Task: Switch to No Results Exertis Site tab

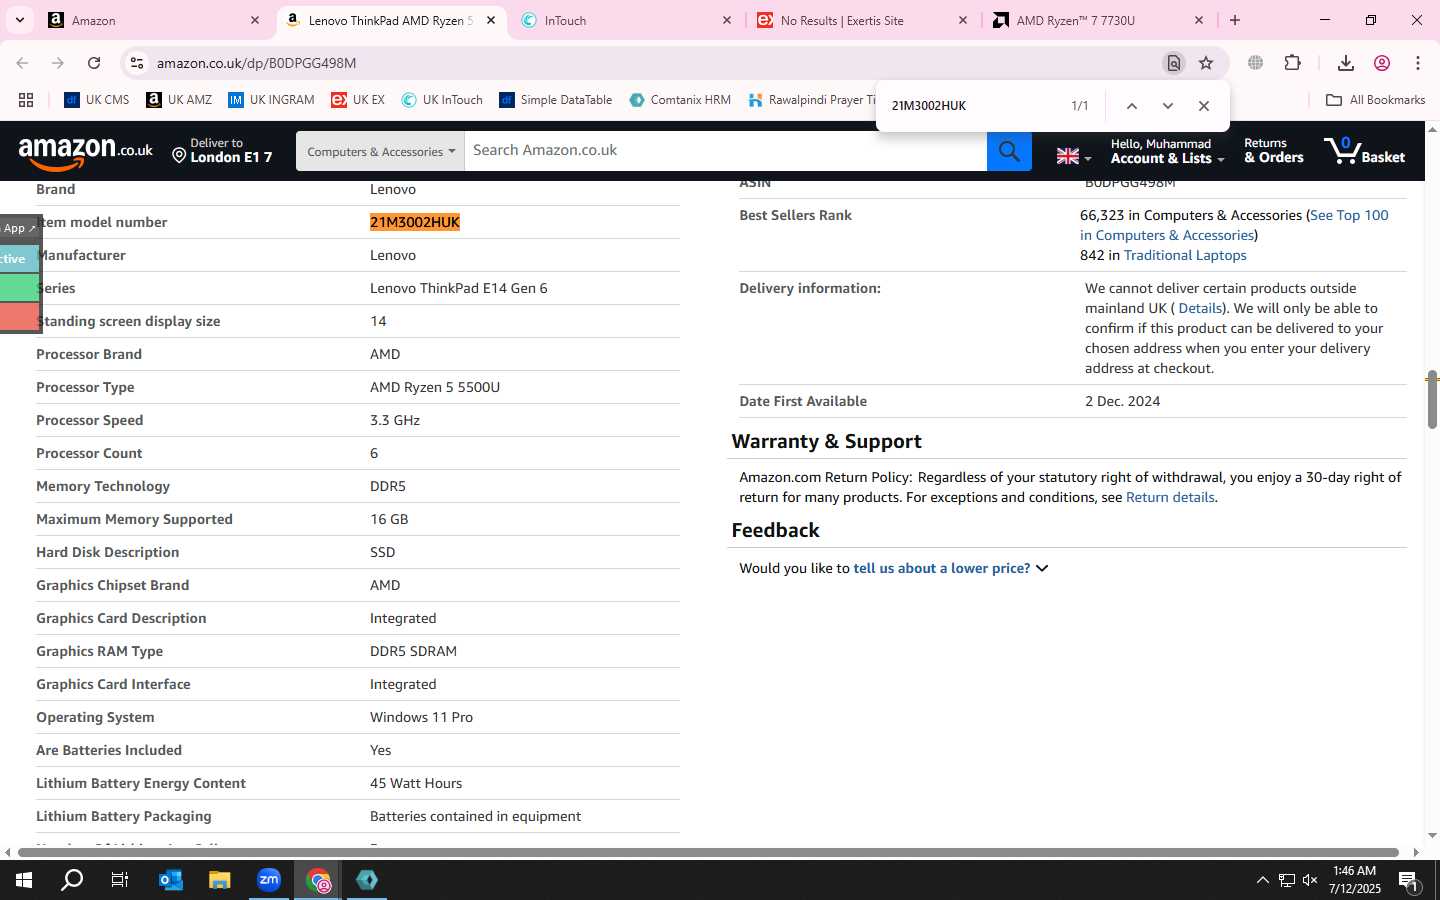Action: (863, 20)
